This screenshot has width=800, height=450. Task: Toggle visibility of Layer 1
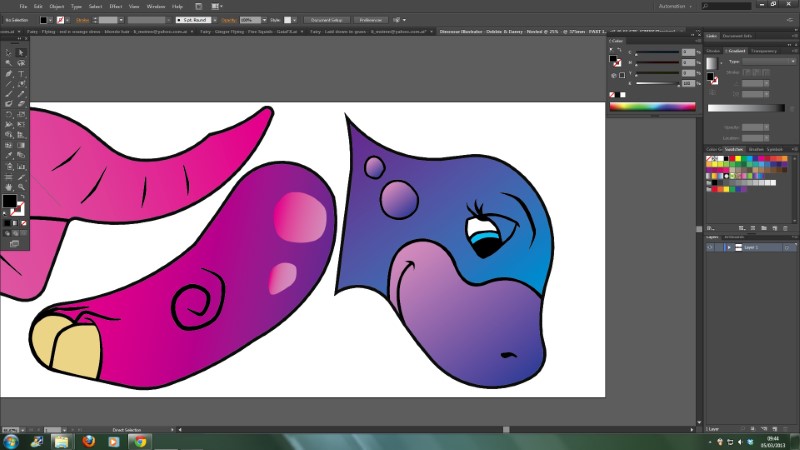coord(709,247)
